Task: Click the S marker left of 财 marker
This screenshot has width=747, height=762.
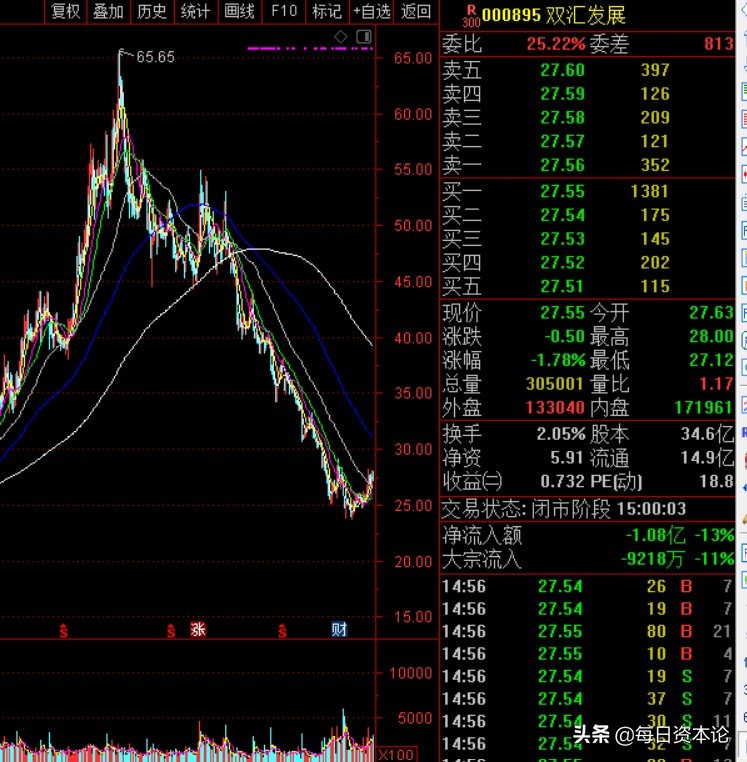Action: click(282, 630)
